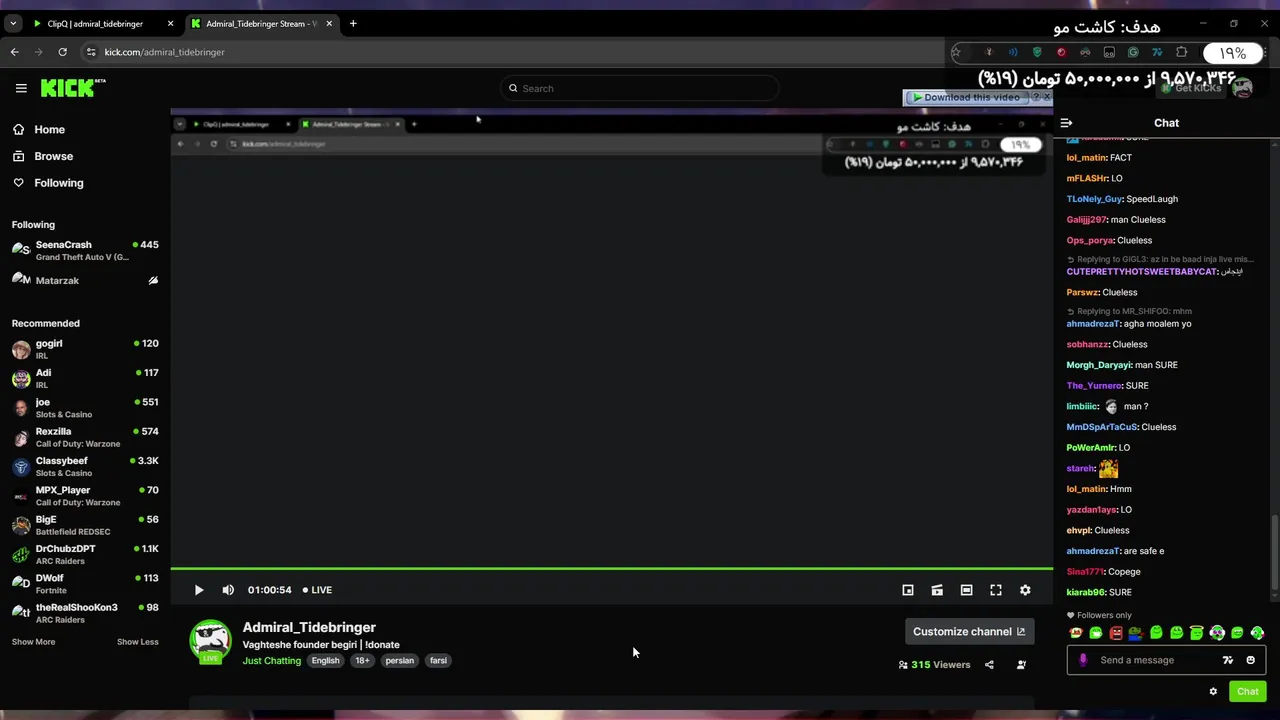
Task: Create a clip with the clapperboard icon
Action: tap(937, 590)
